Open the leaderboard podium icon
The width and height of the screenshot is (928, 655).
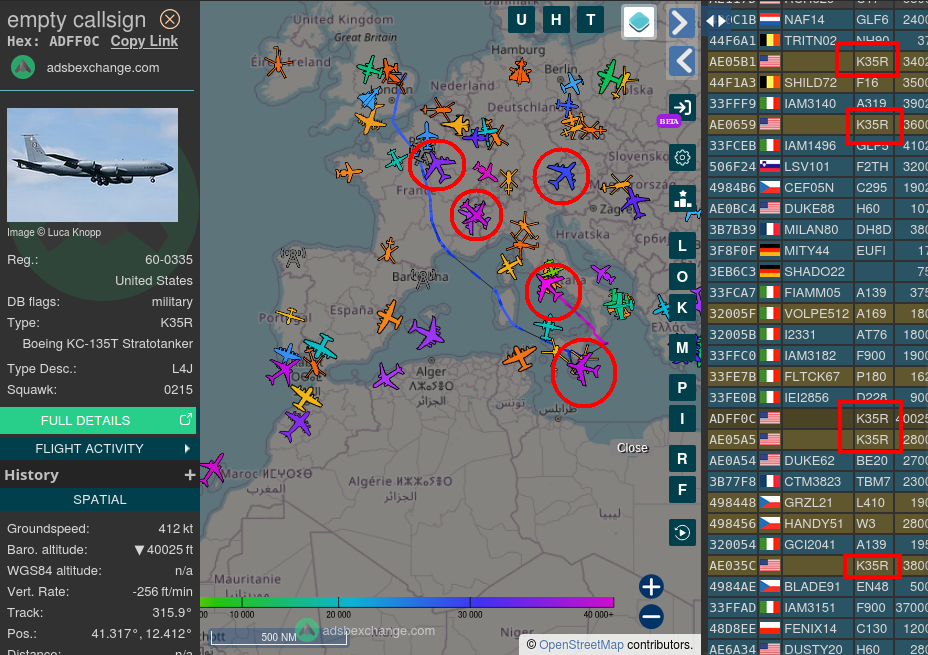682,199
